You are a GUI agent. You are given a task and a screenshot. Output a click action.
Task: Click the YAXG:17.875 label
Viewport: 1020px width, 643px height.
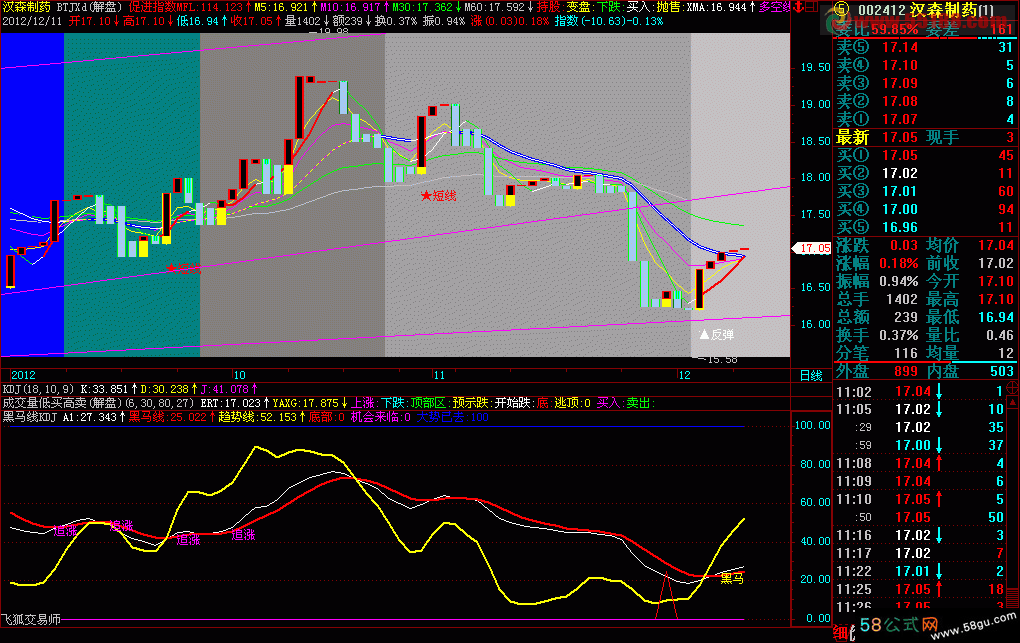point(305,404)
